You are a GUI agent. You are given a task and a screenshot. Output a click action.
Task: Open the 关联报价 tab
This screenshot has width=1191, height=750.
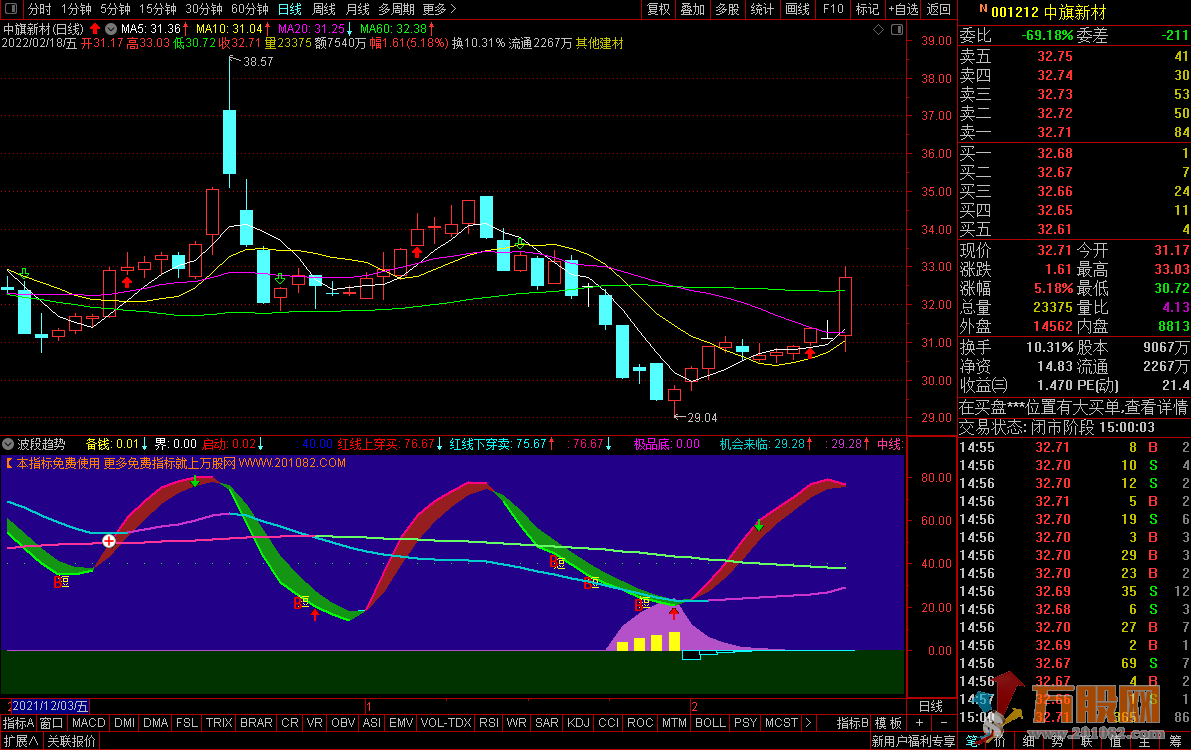point(71,741)
